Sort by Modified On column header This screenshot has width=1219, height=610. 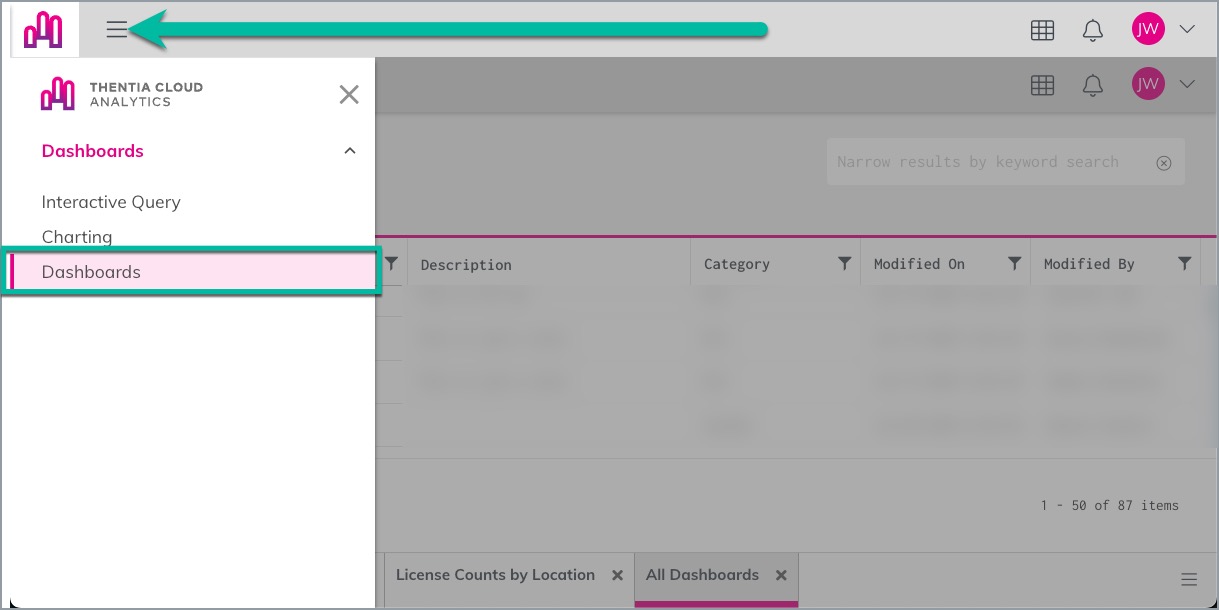pyautogui.click(x=919, y=265)
